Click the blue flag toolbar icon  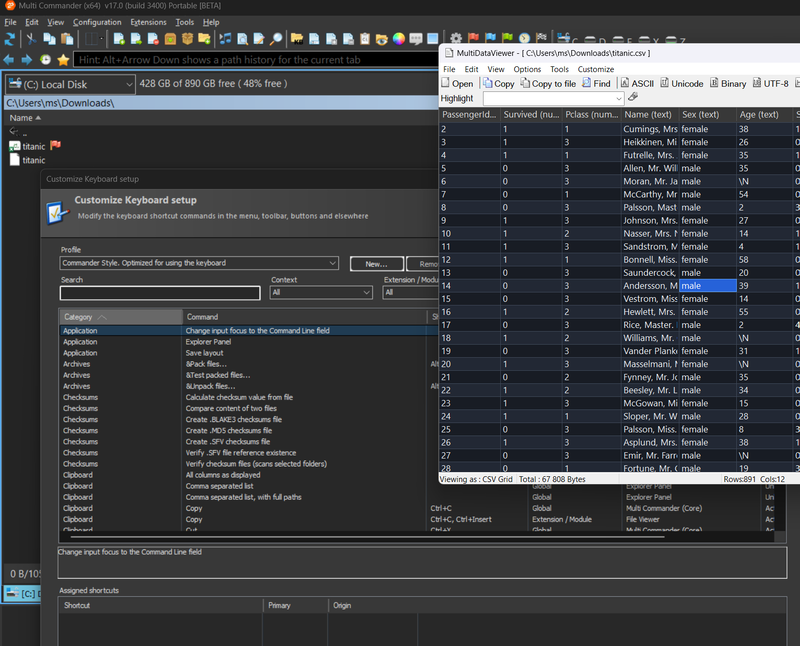(x=490, y=38)
